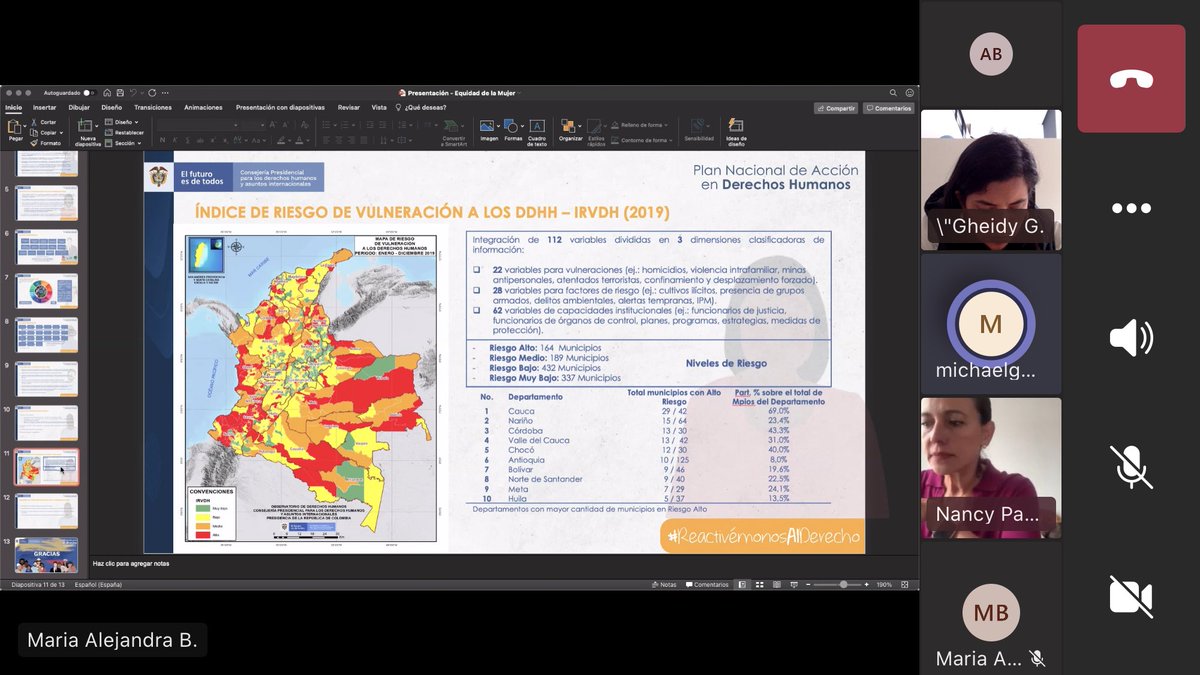Open Ideas de diseño panel

(x=736, y=133)
